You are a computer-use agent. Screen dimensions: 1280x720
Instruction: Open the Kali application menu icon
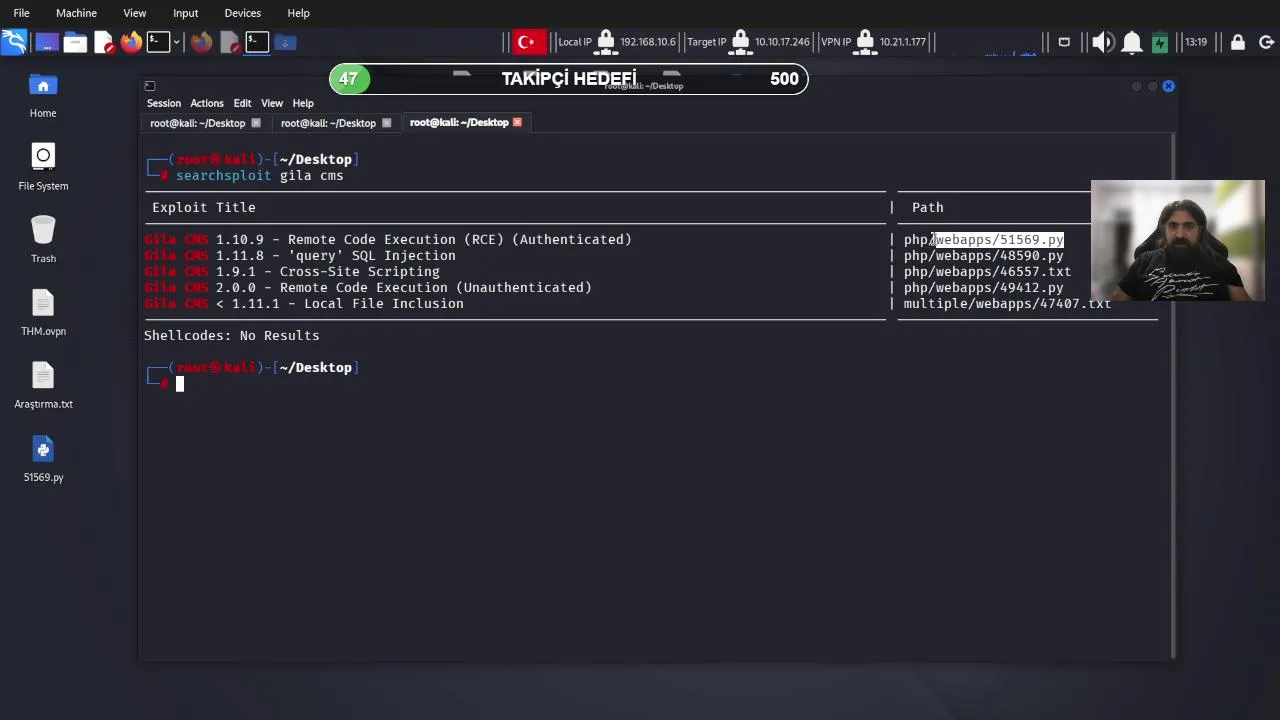(x=14, y=42)
